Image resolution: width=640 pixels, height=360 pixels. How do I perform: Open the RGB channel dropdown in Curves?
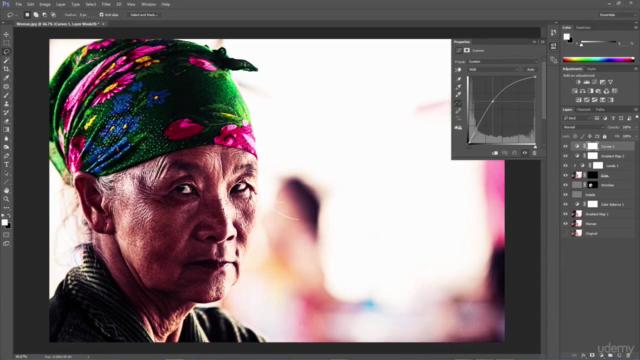tap(493, 70)
